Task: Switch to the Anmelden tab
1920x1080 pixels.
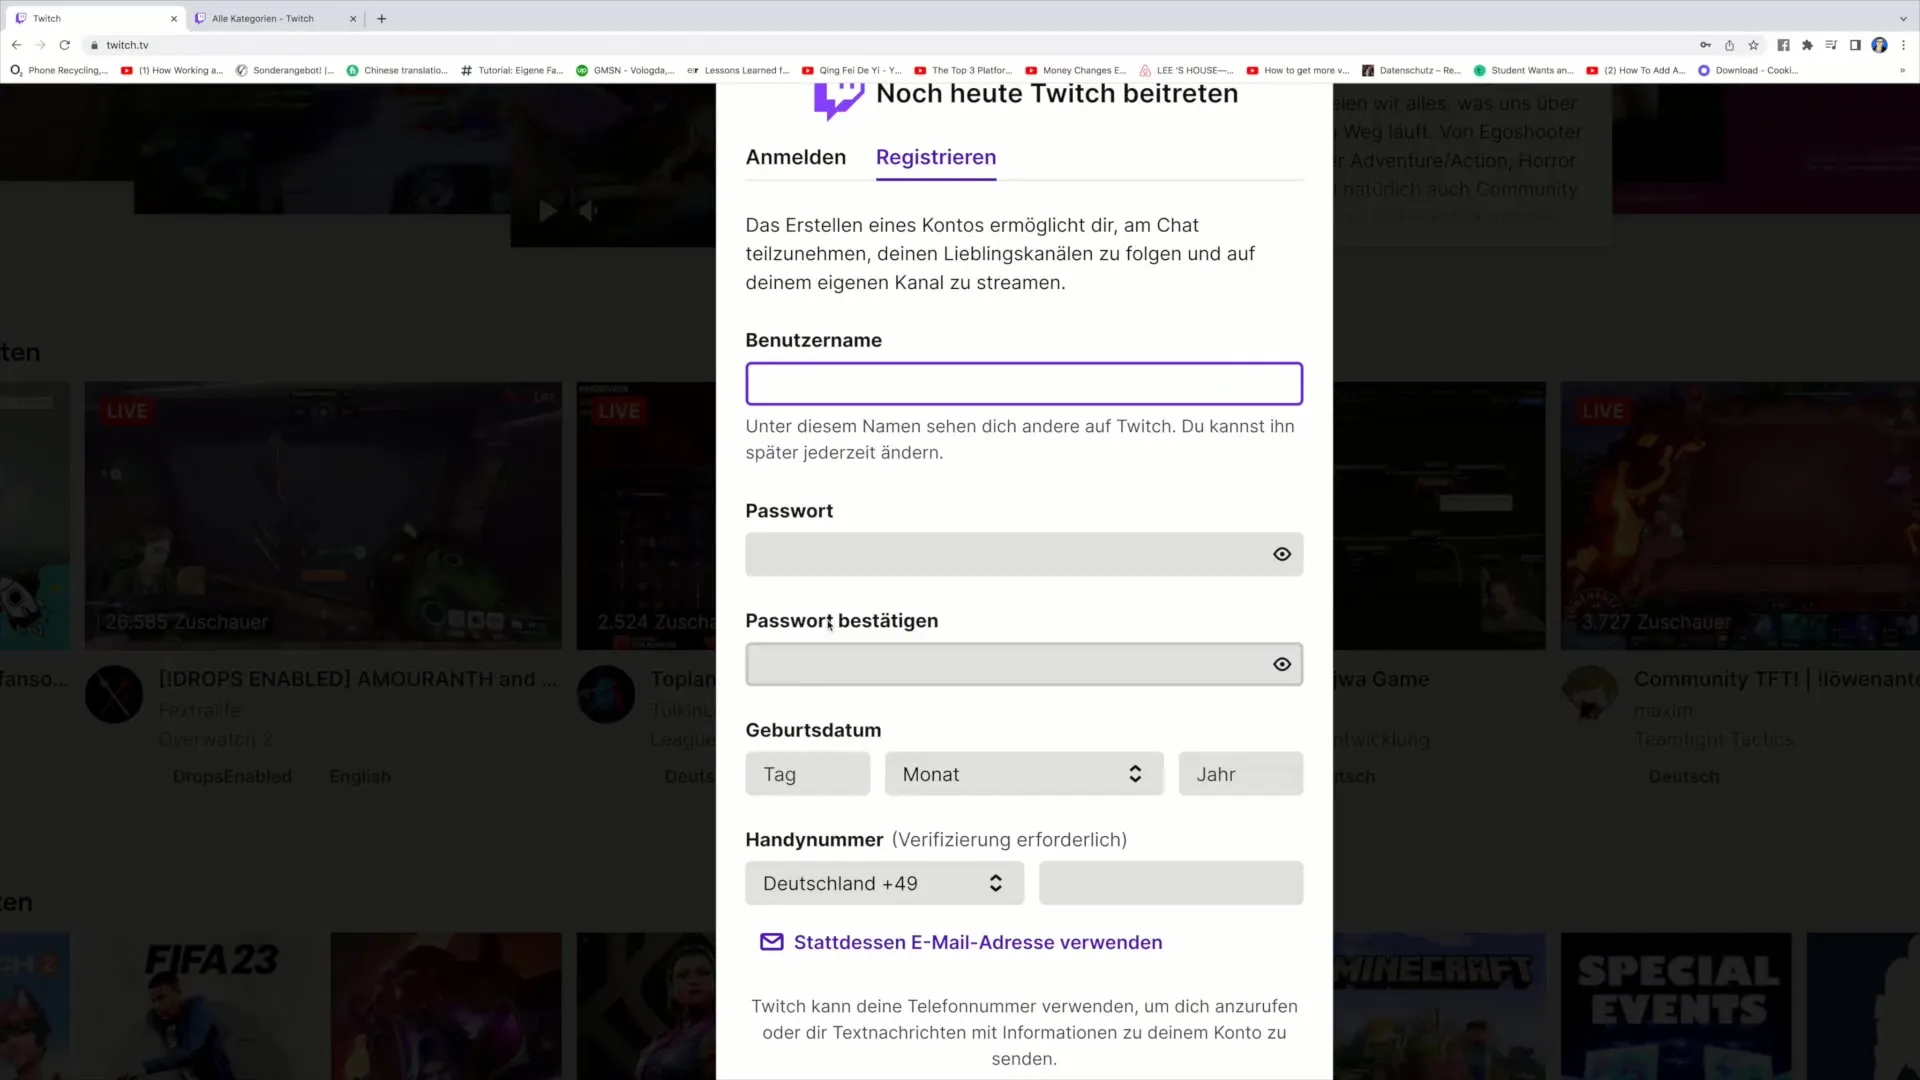Action: click(x=796, y=157)
